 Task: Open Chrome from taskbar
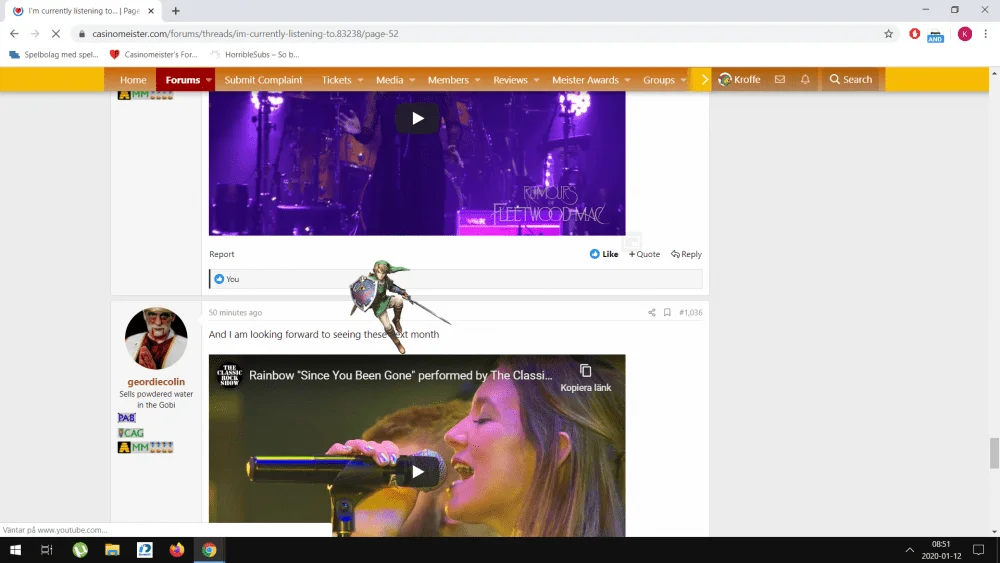pyautogui.click(x=209, y=550)
